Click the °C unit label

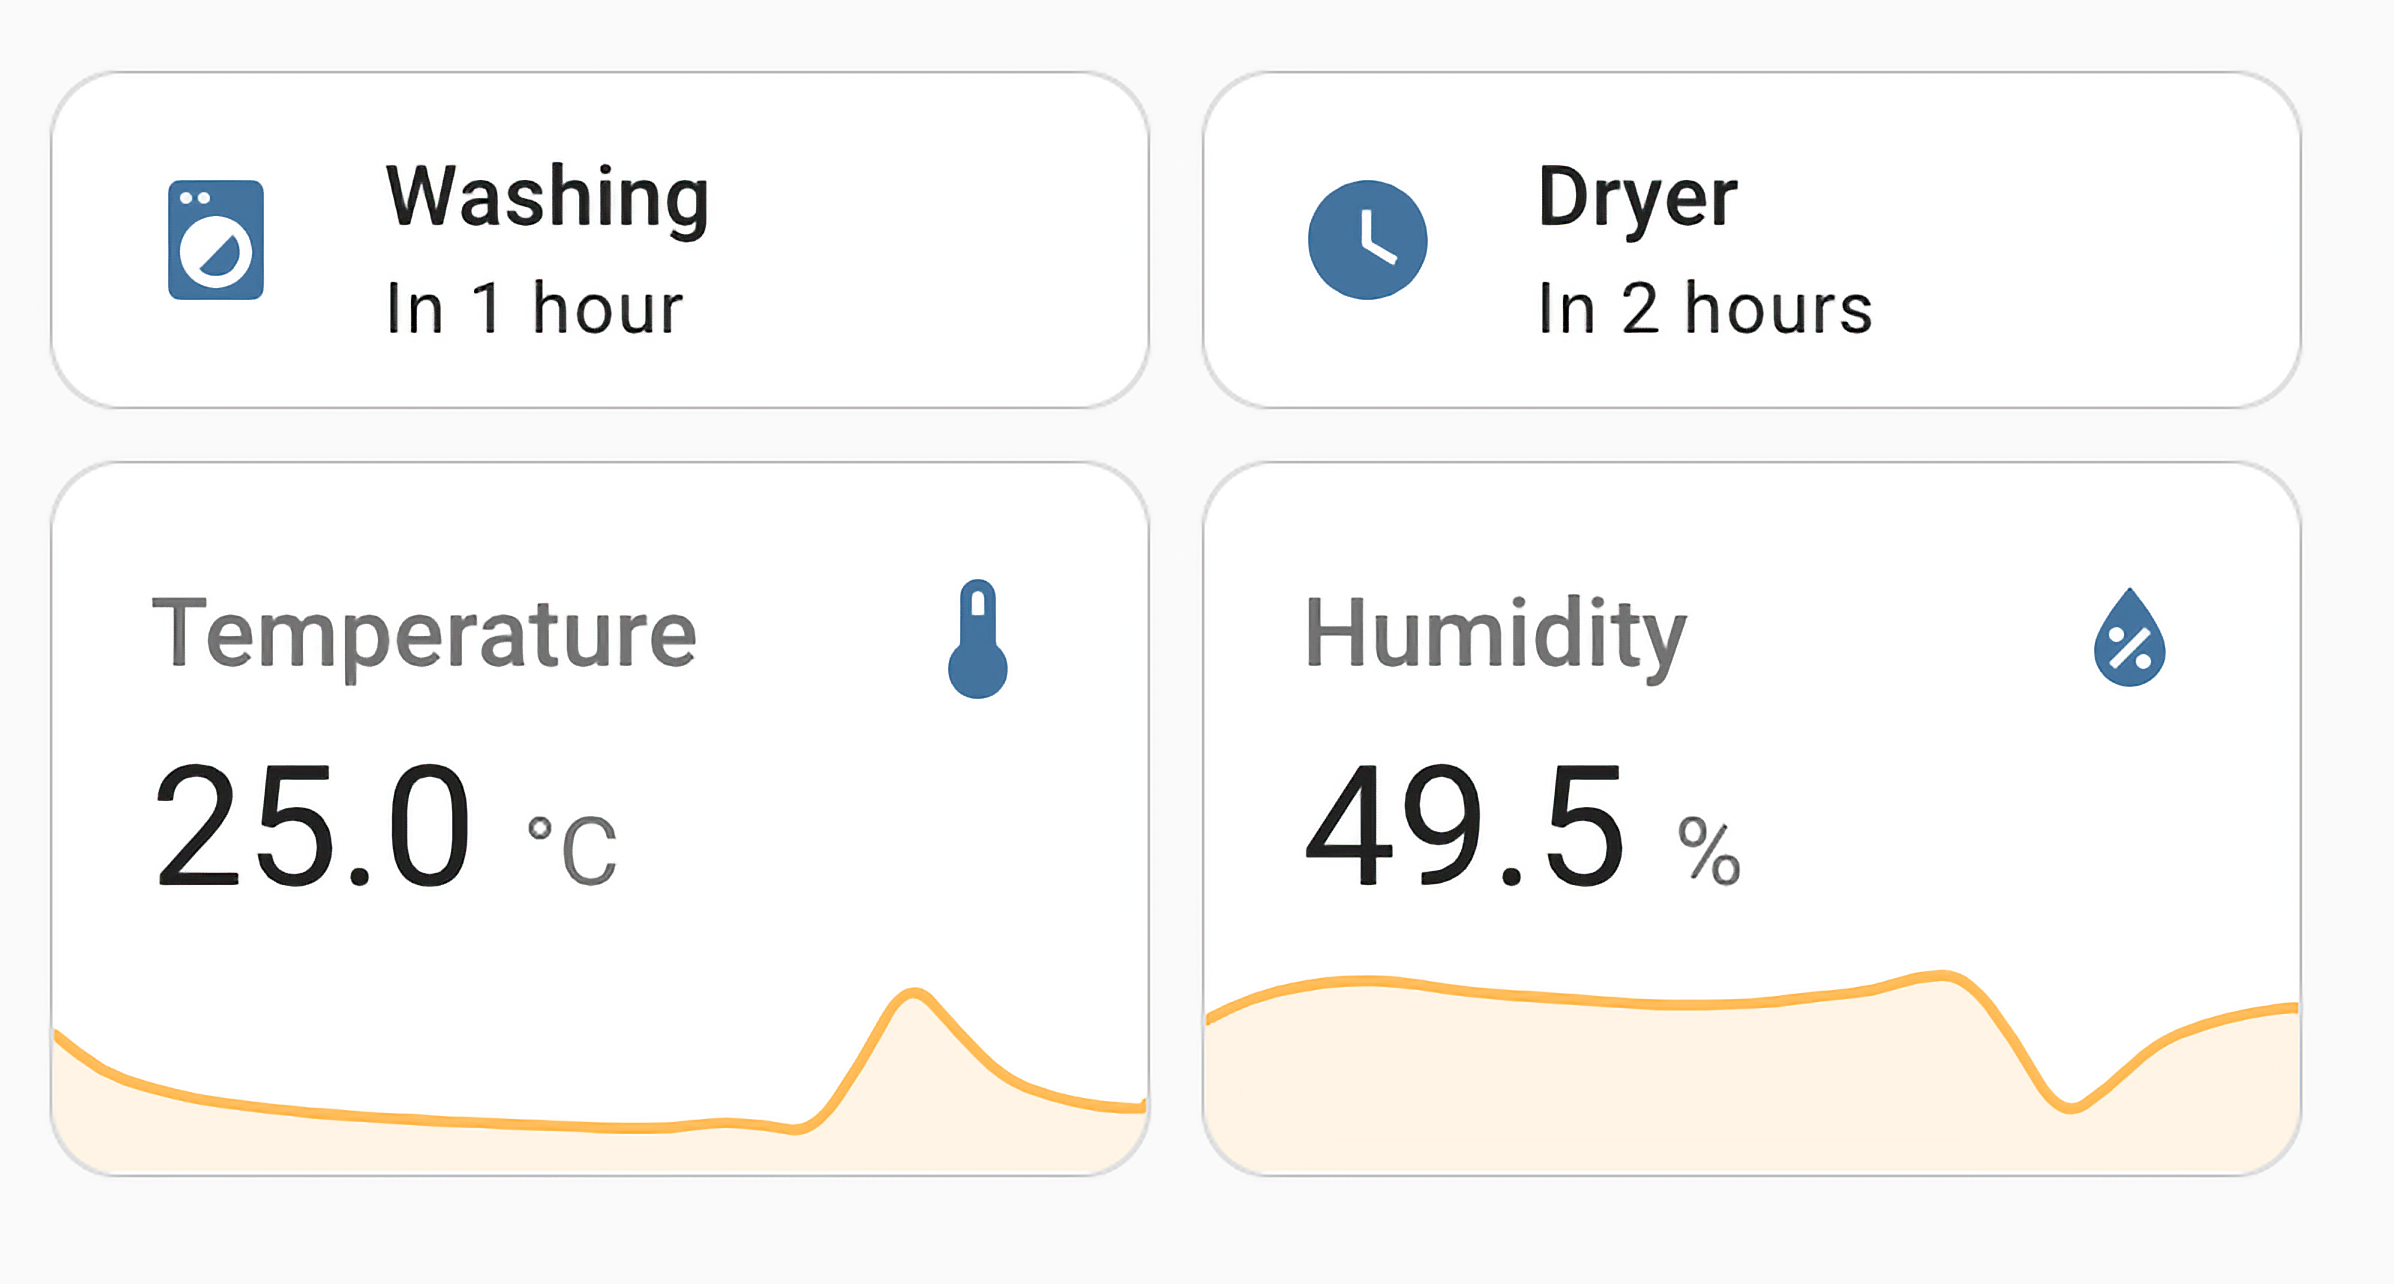(573, 851)
